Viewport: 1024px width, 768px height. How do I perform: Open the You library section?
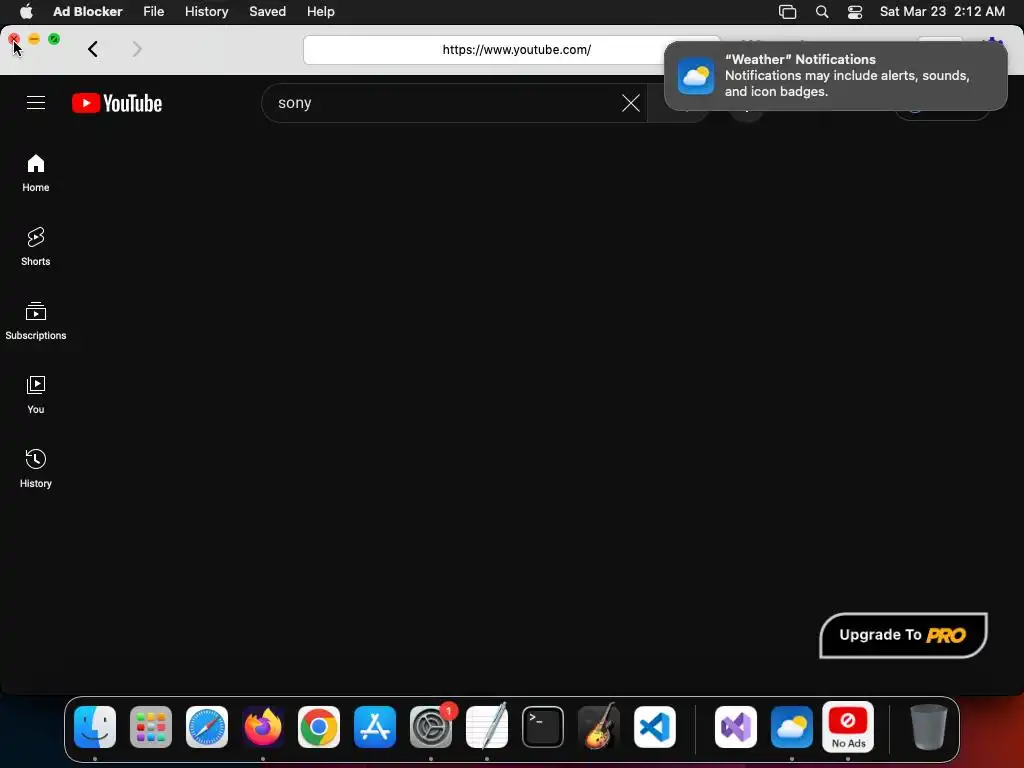click(x=36, y=394)
